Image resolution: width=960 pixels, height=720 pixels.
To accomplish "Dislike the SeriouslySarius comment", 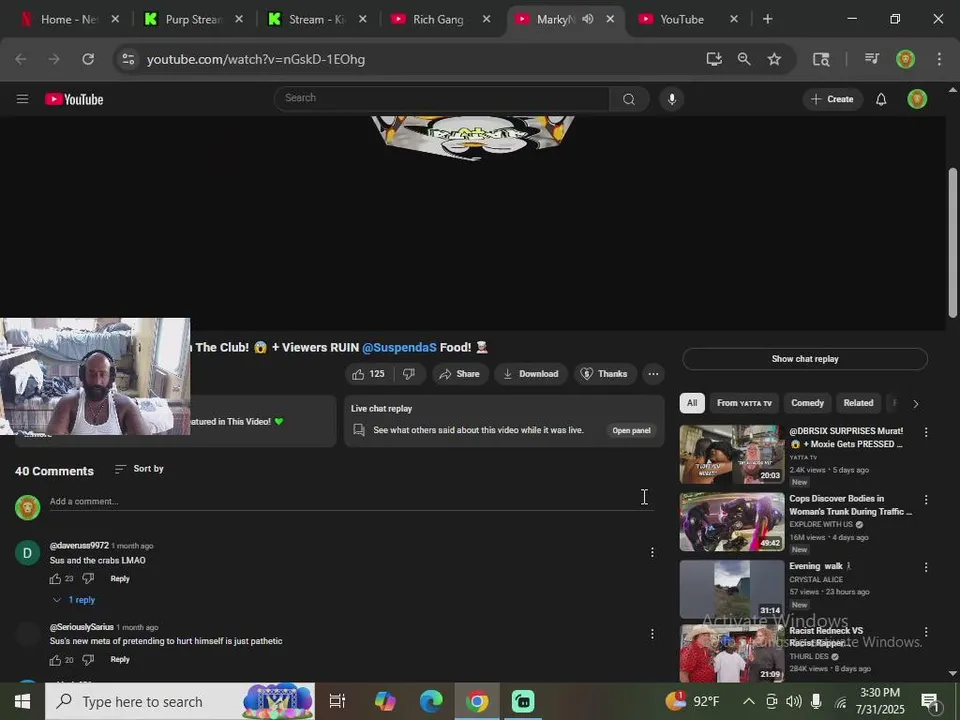I will coord(88,659).
